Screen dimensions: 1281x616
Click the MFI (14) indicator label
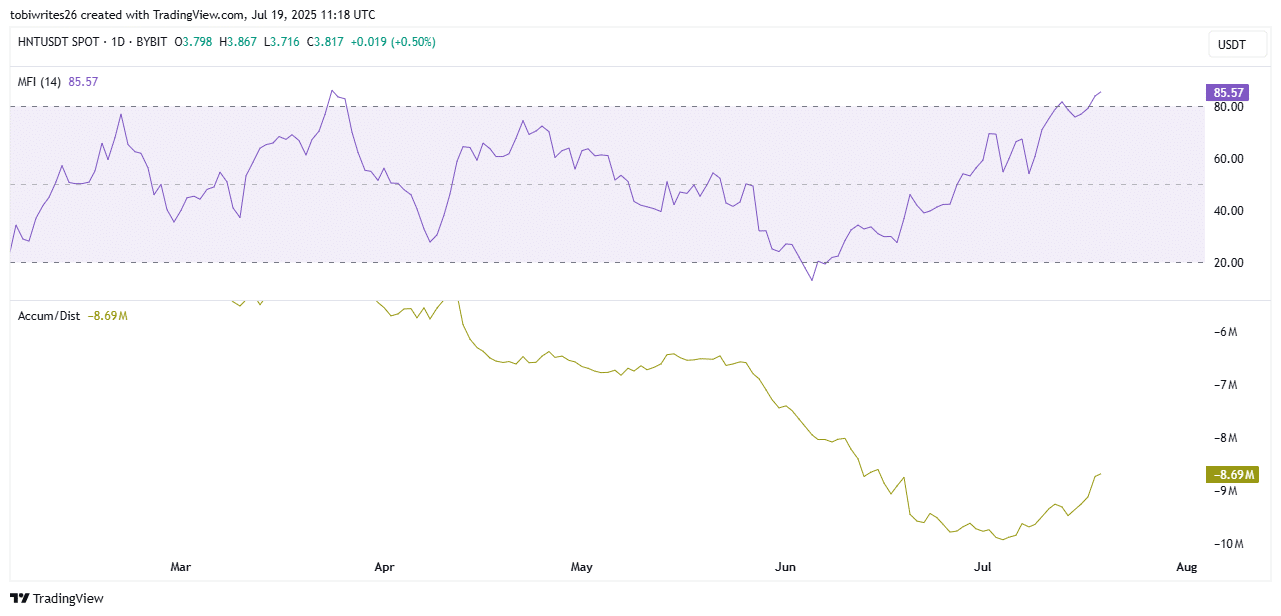pyautogui.click(x=40, y=81)
